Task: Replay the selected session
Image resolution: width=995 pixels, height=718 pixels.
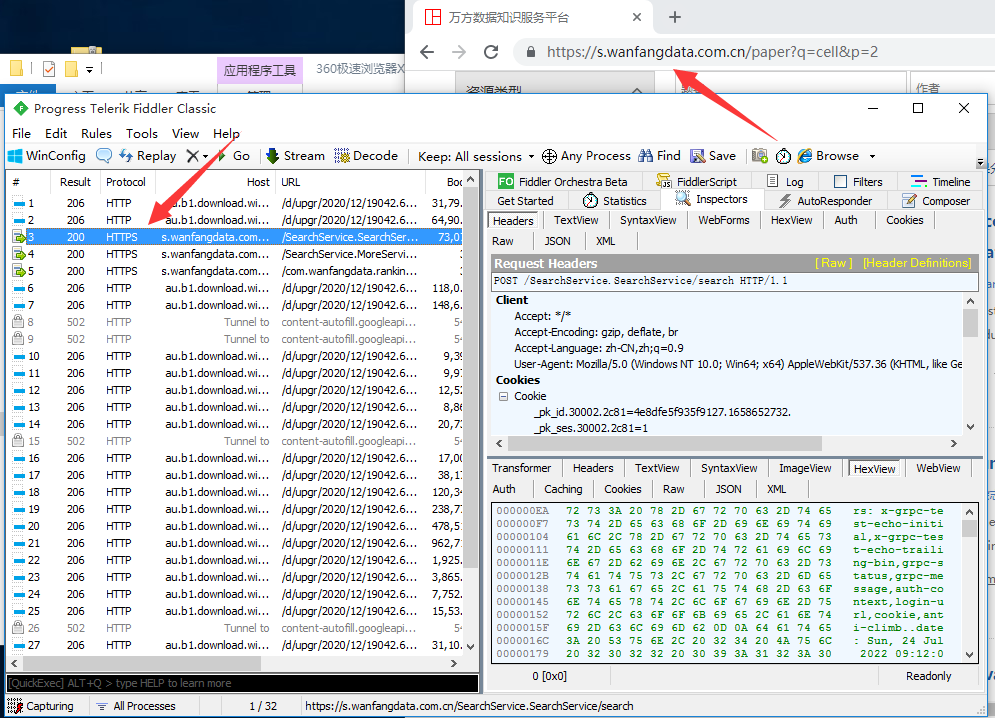Action: coord(147,156)
